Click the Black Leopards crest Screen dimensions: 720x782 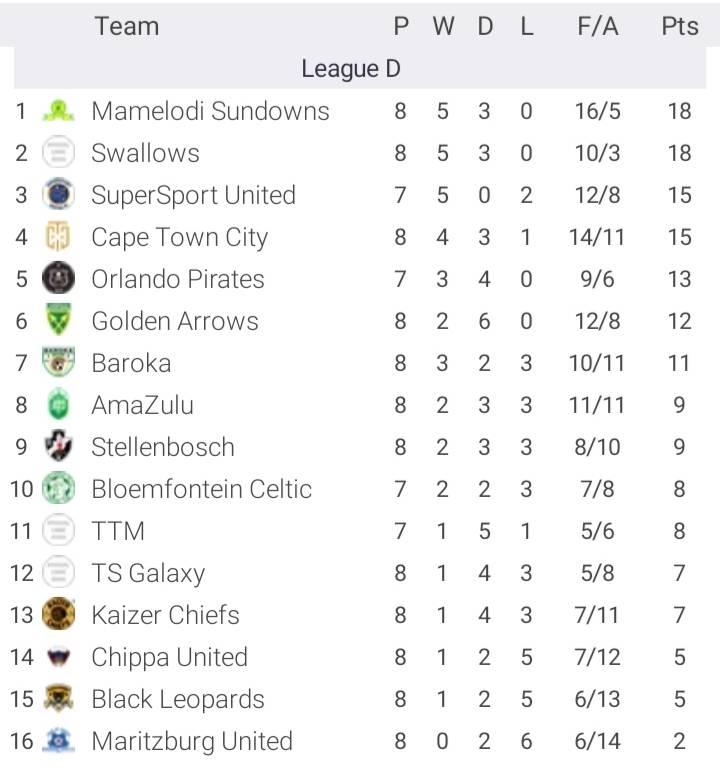[x=58, y=698]
